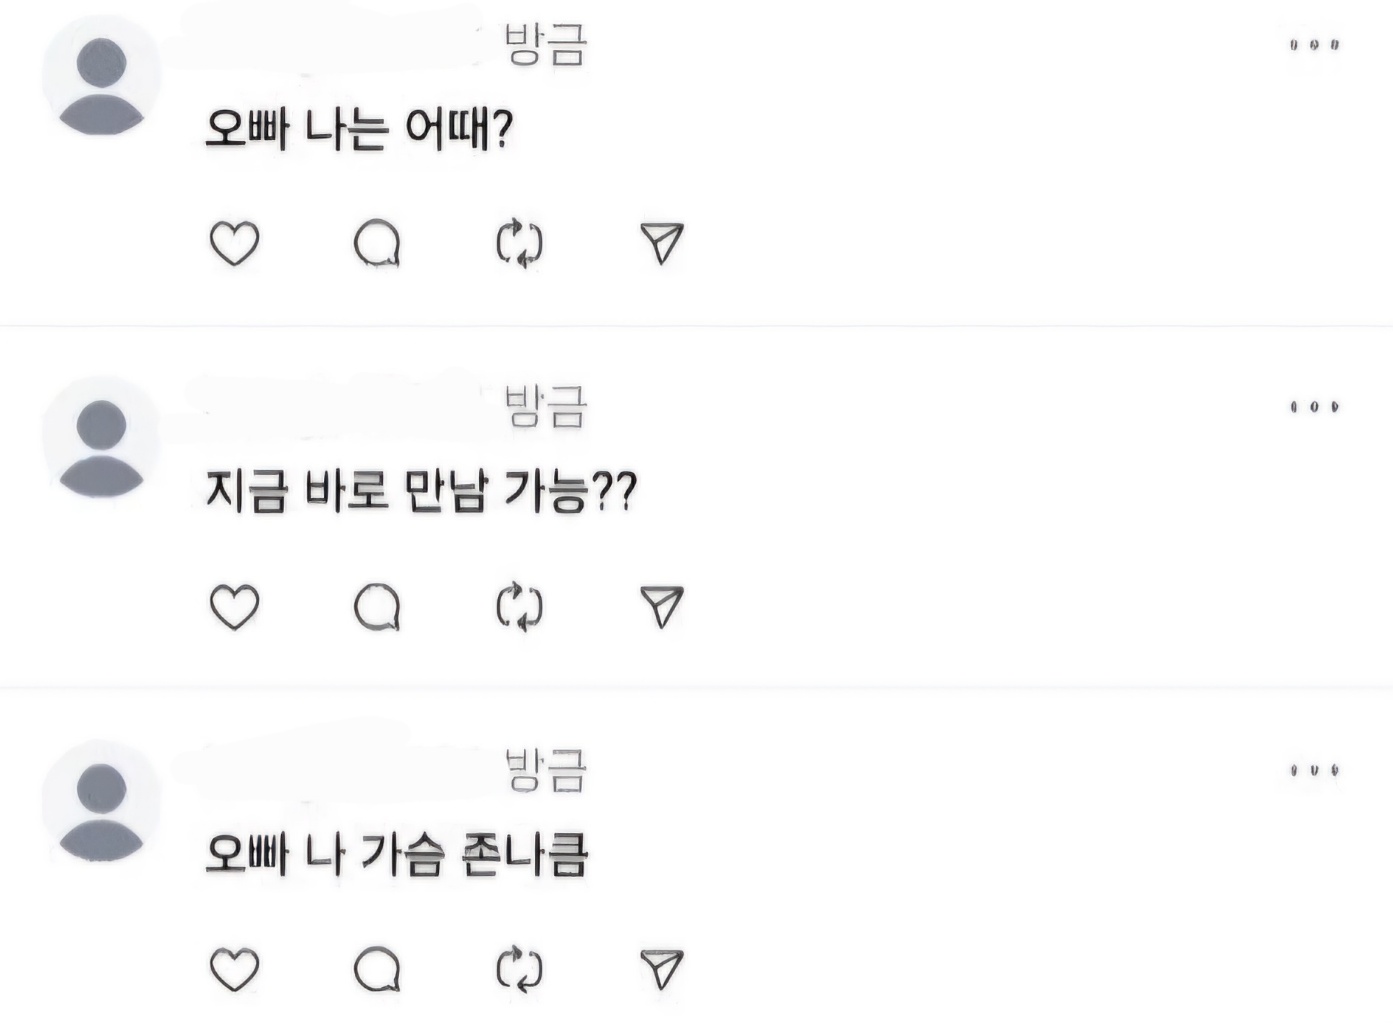This screenshot has height=1024, width=1393.
Task: Share the '오빠 나는 어때?' post
Action: (661, 243)
